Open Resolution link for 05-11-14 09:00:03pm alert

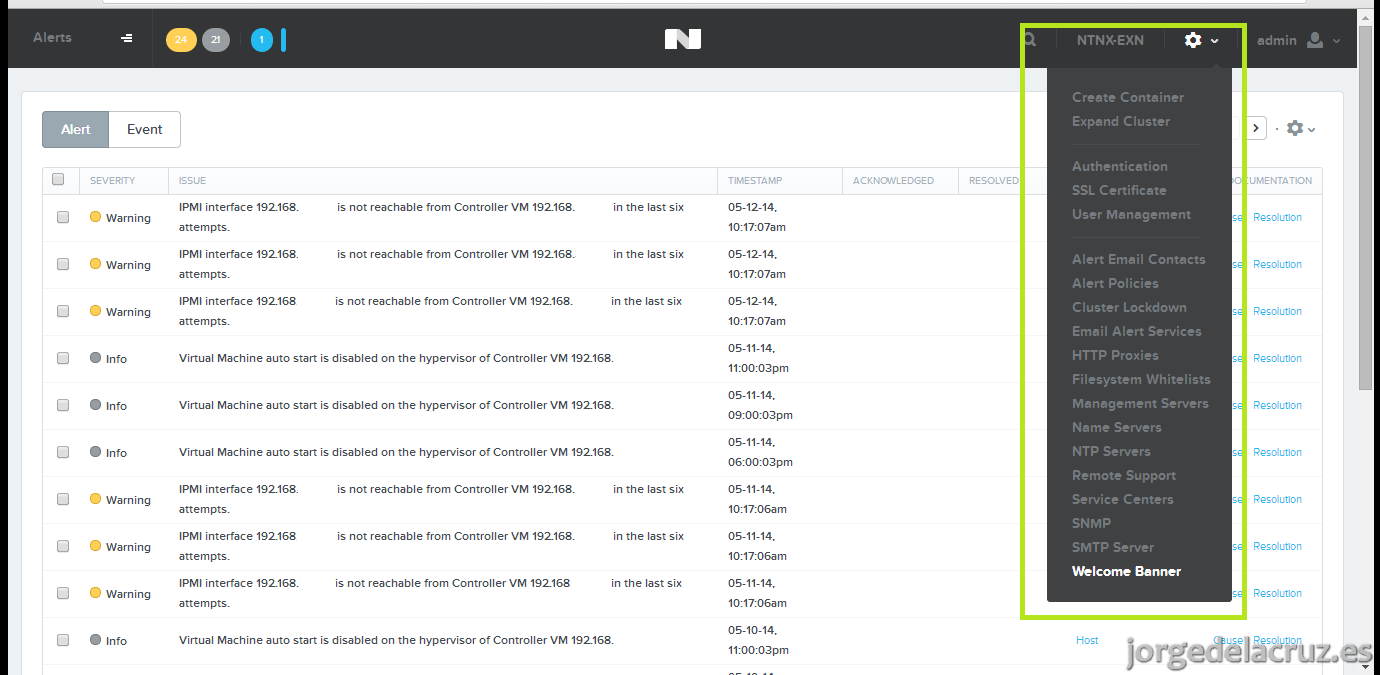click(x=1277, y=405)
